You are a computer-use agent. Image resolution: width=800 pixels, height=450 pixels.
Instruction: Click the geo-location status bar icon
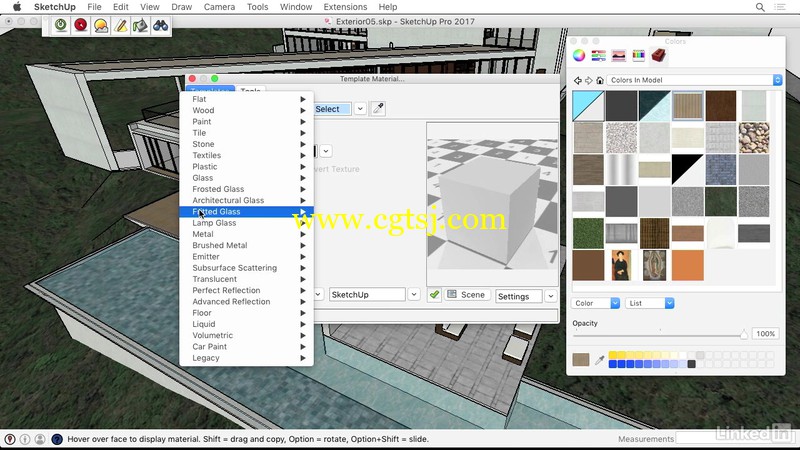(x=10, y=439)
